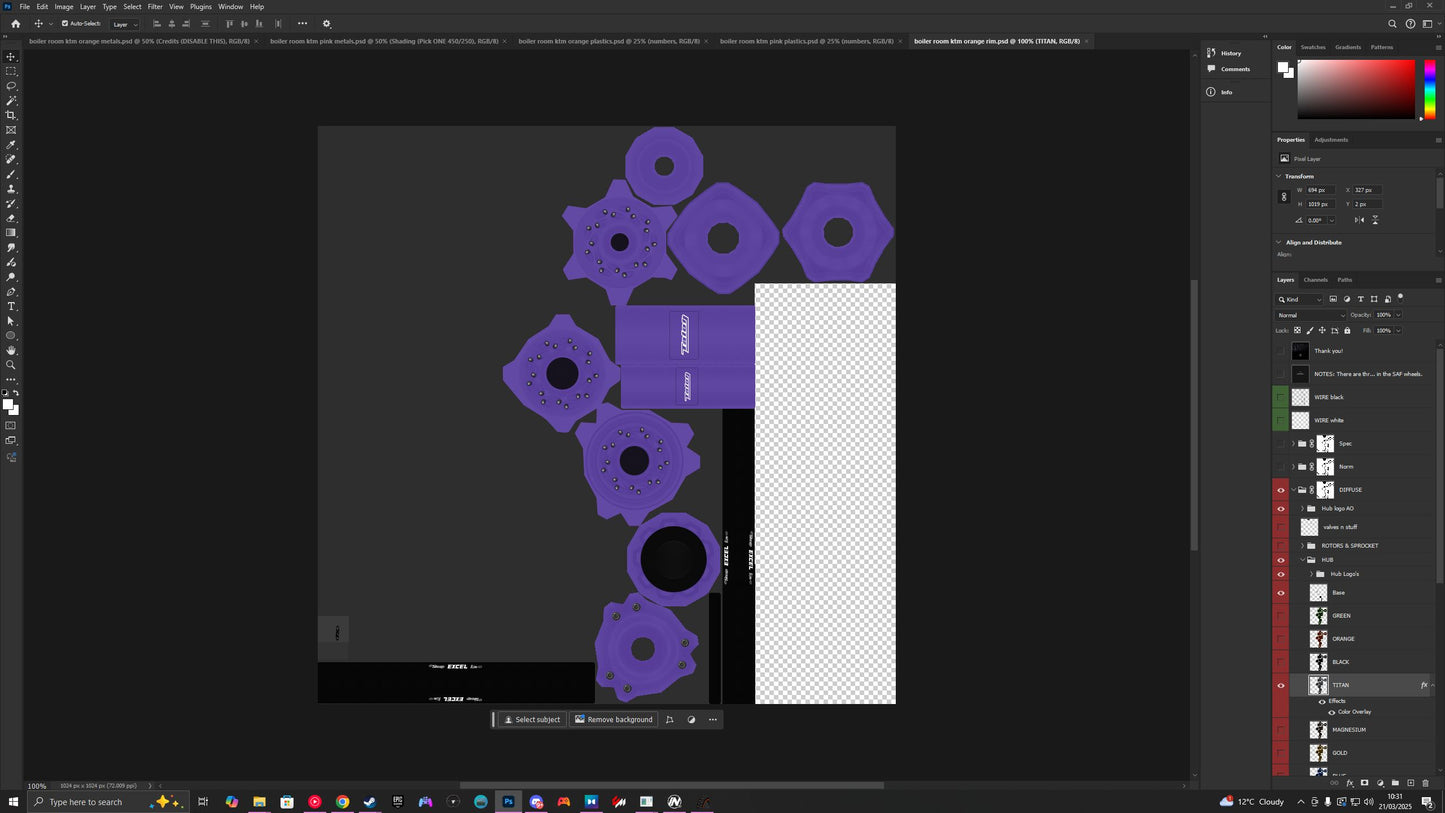Image resolution: width=1445 pixels, height=813 pixels.
Task: Activate the Horizontal Type tool
Action: tap(11, 306)
